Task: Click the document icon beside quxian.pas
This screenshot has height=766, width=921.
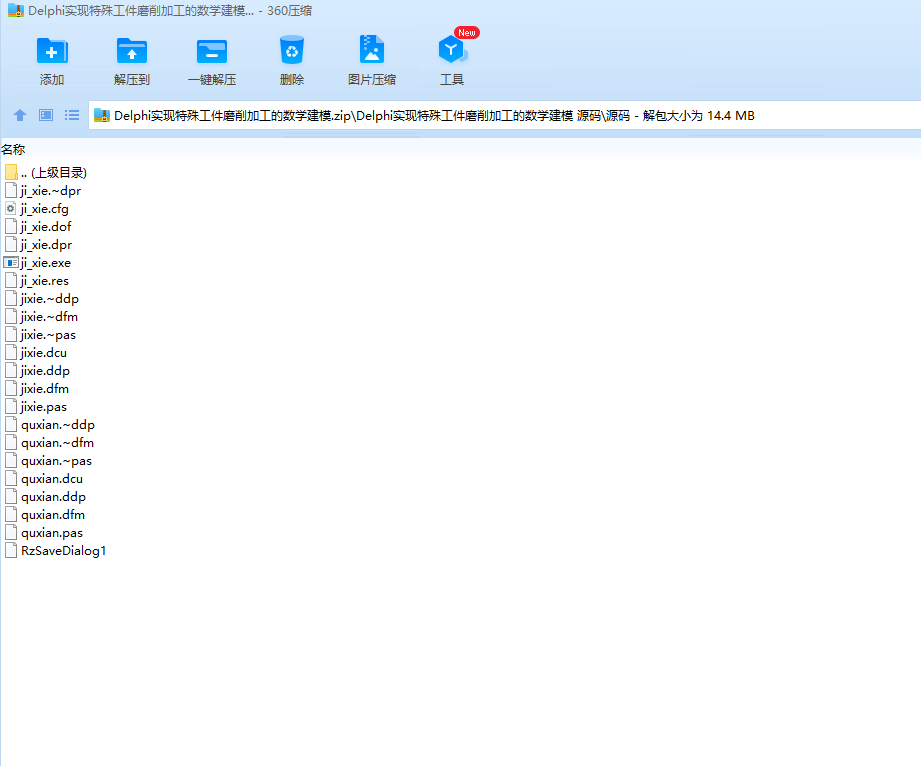Action: point(11,533)
